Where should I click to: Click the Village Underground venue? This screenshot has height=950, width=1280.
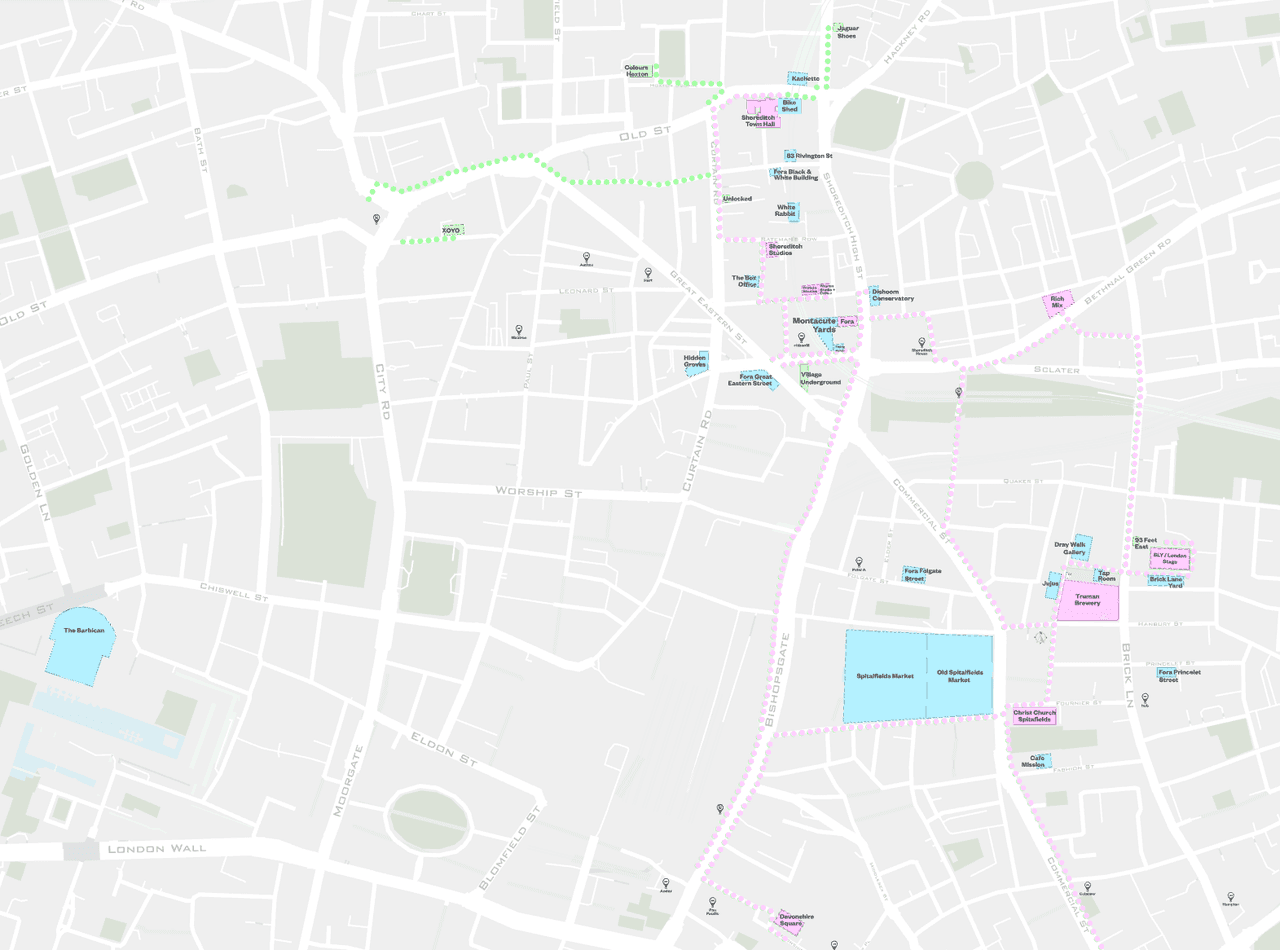(x=821, y=378)
